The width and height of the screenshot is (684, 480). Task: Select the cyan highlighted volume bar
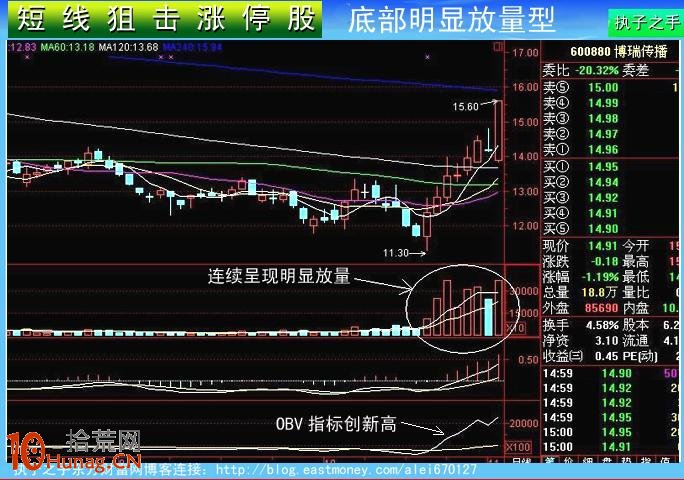[488, 315]
